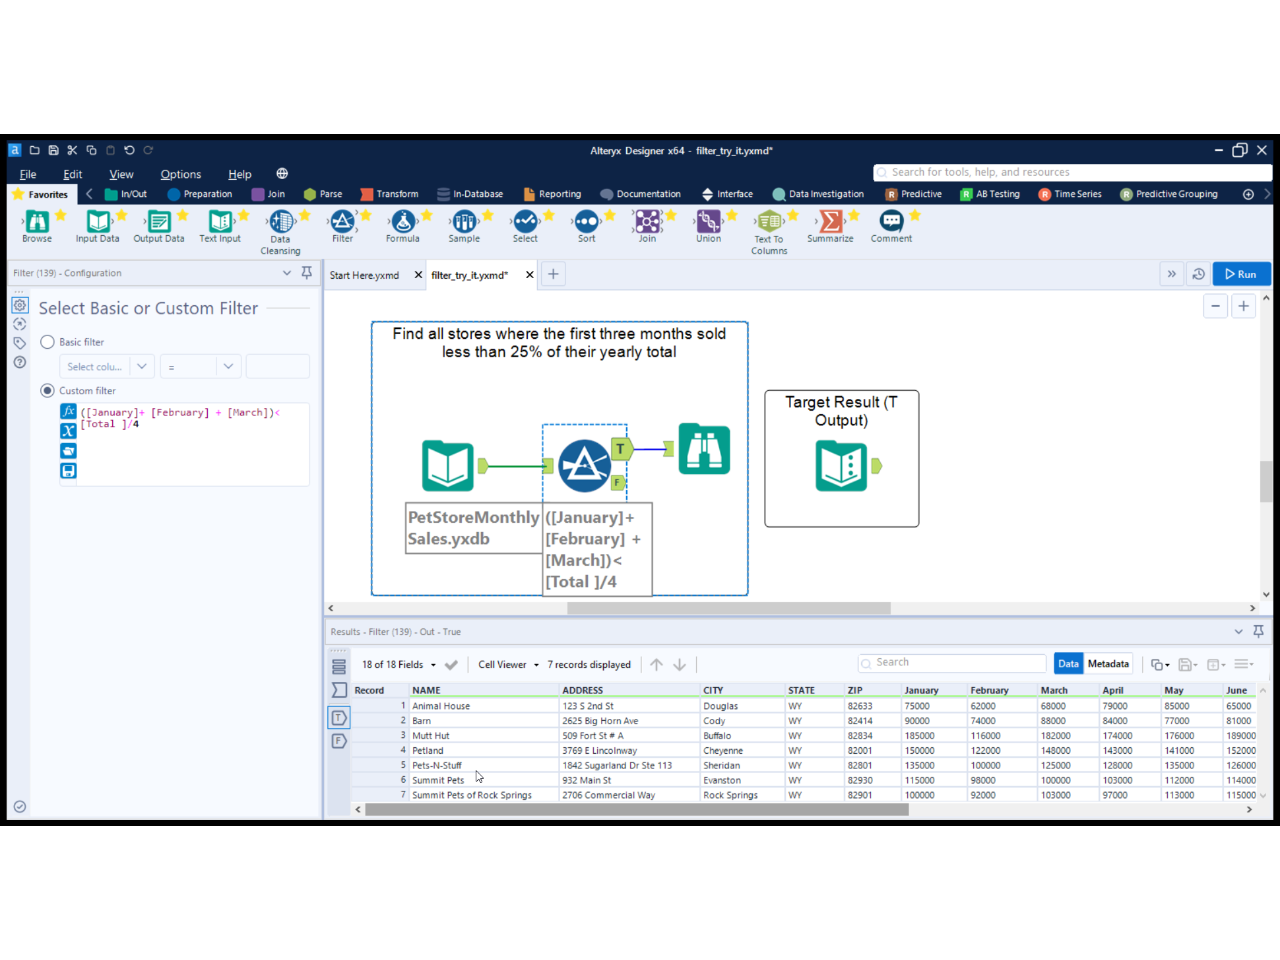Viewport: 1280px width, 960px height.
Task: Open the Options menu
Action: pyautogui.click(x=180, y=174)
